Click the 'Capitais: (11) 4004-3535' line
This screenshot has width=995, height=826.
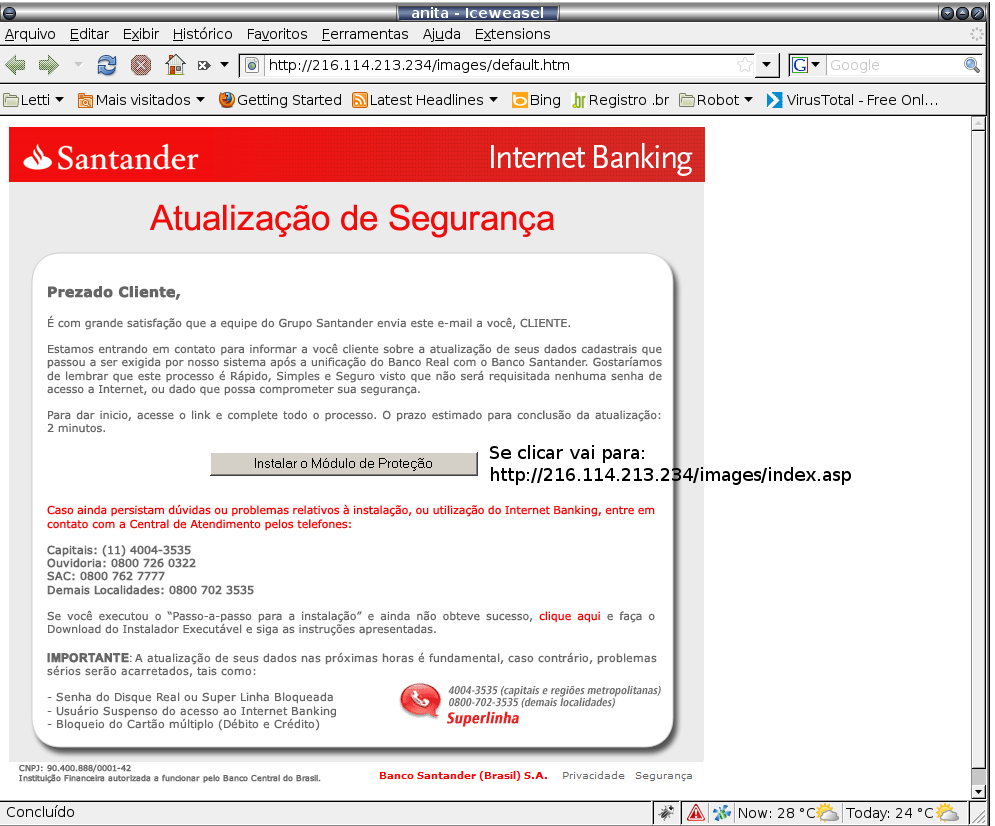[119, 550]
